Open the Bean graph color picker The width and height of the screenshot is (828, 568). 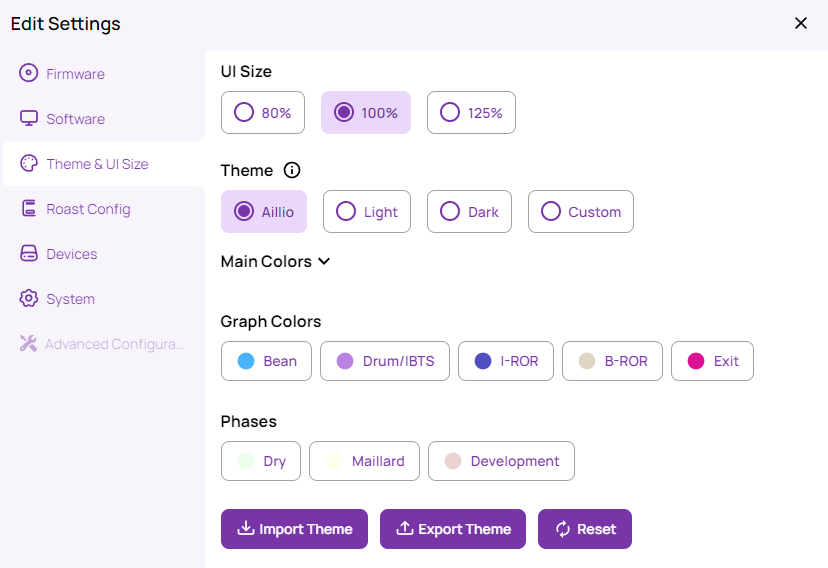[x=266, y=361]
